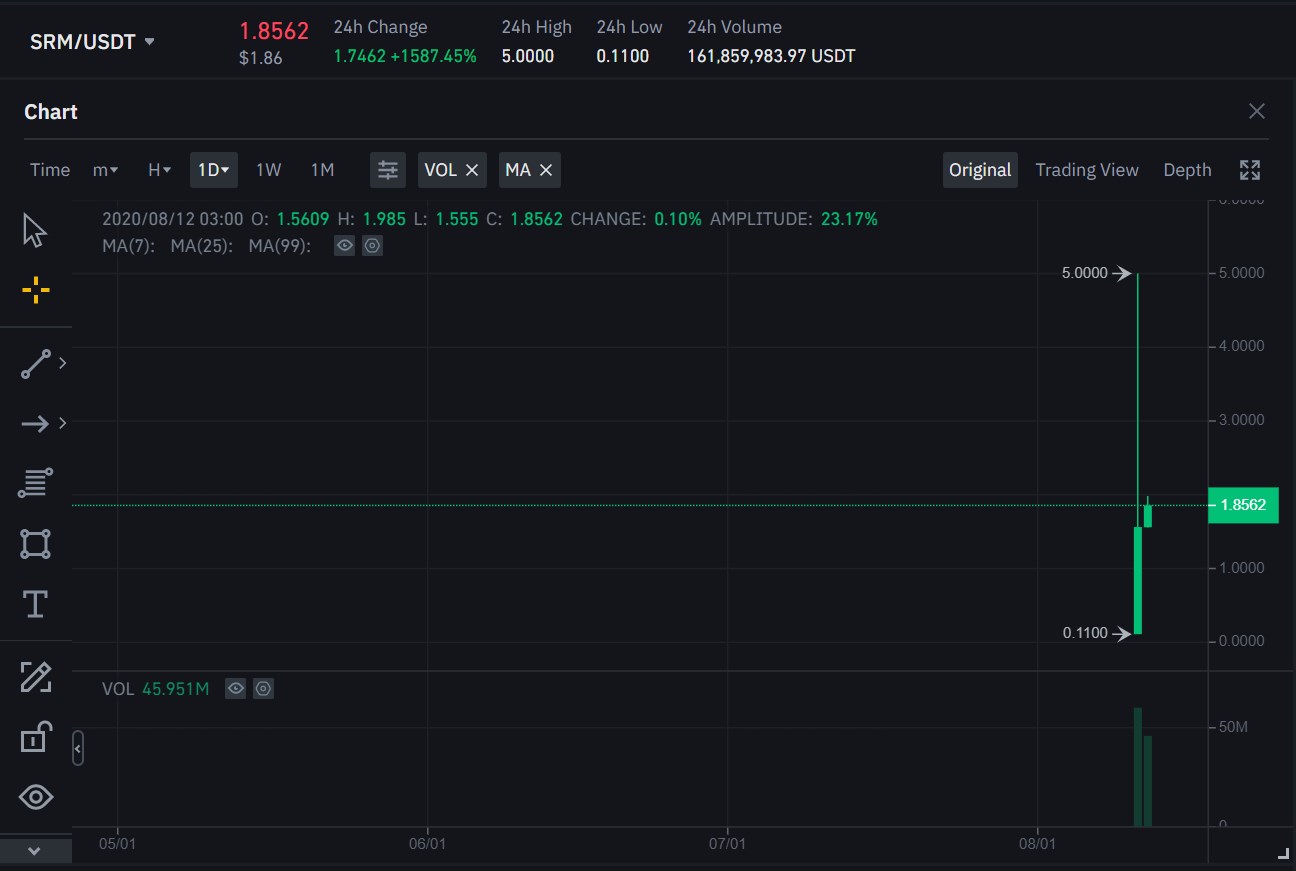Select the text annotation tool
This screenshot has height=871, width=1296.
tap(35, 604)
